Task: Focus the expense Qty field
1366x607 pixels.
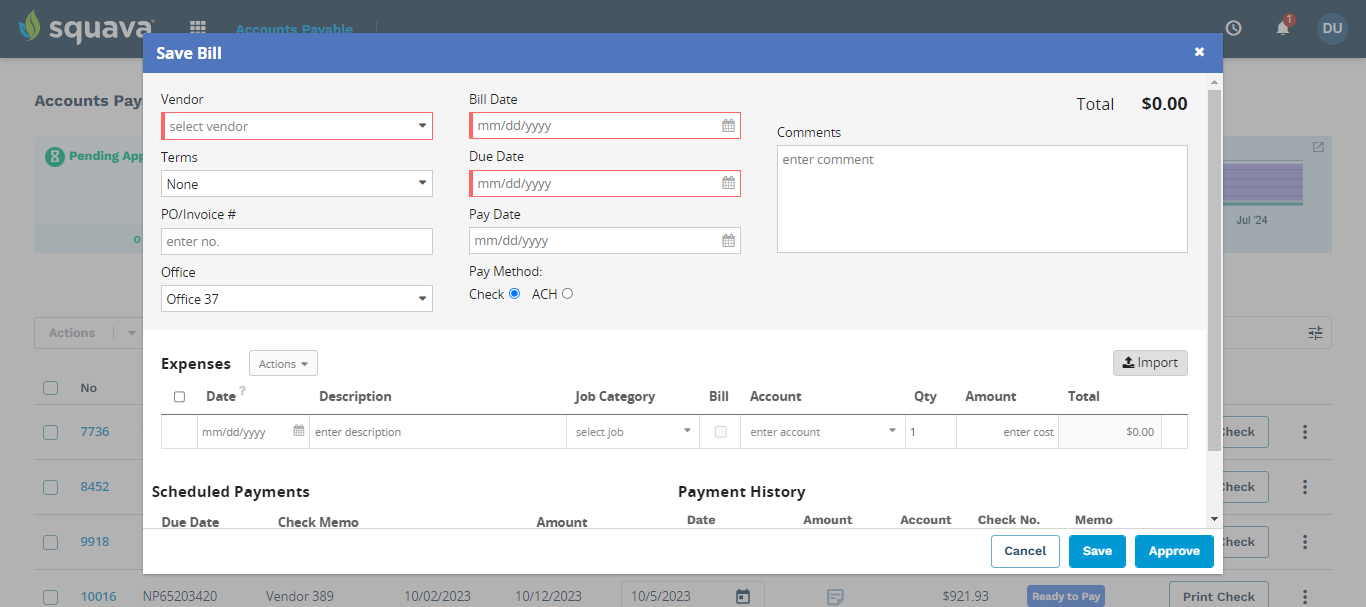Action: point(931,432)
